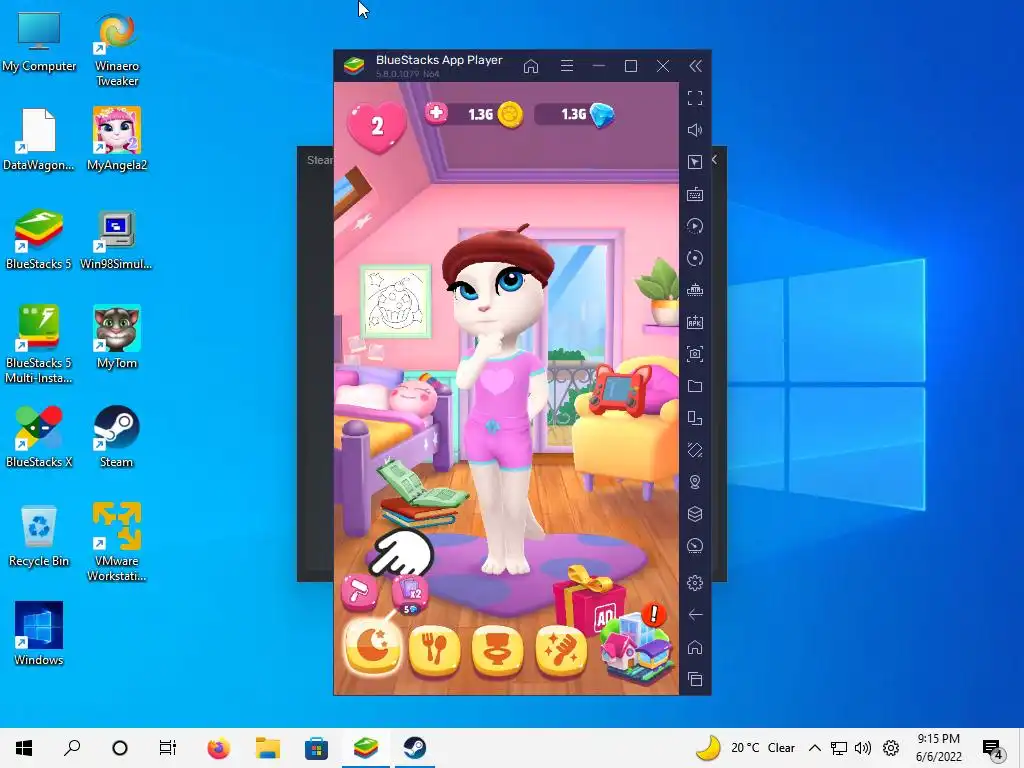Click the weather 20 °C Clear widget

click(x=745, y=748)
